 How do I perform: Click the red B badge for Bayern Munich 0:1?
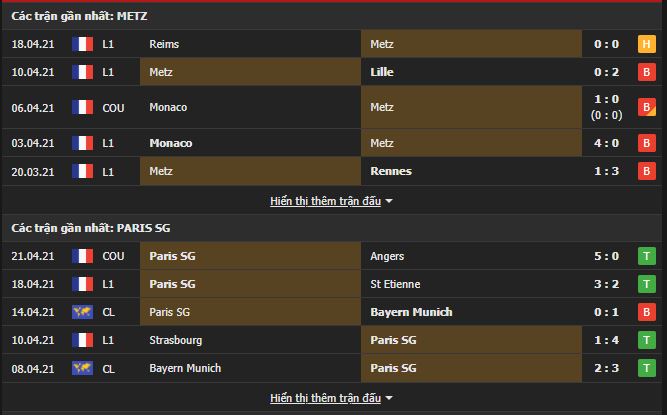pos(646,312)
